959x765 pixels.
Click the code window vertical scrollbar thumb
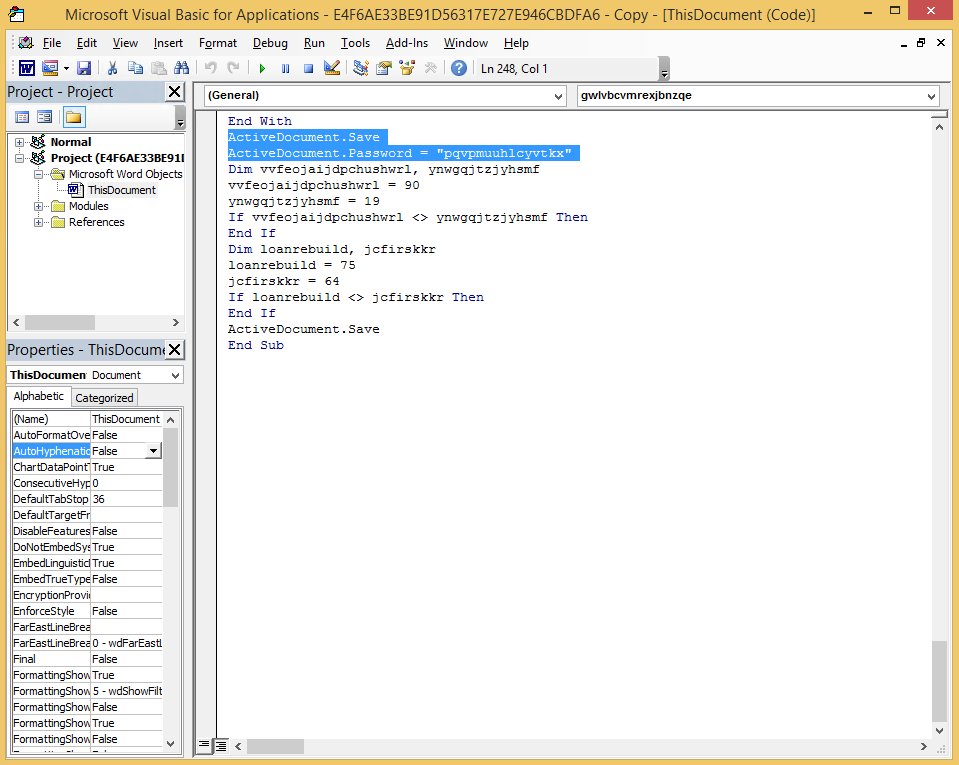click(x=939, y=681)
